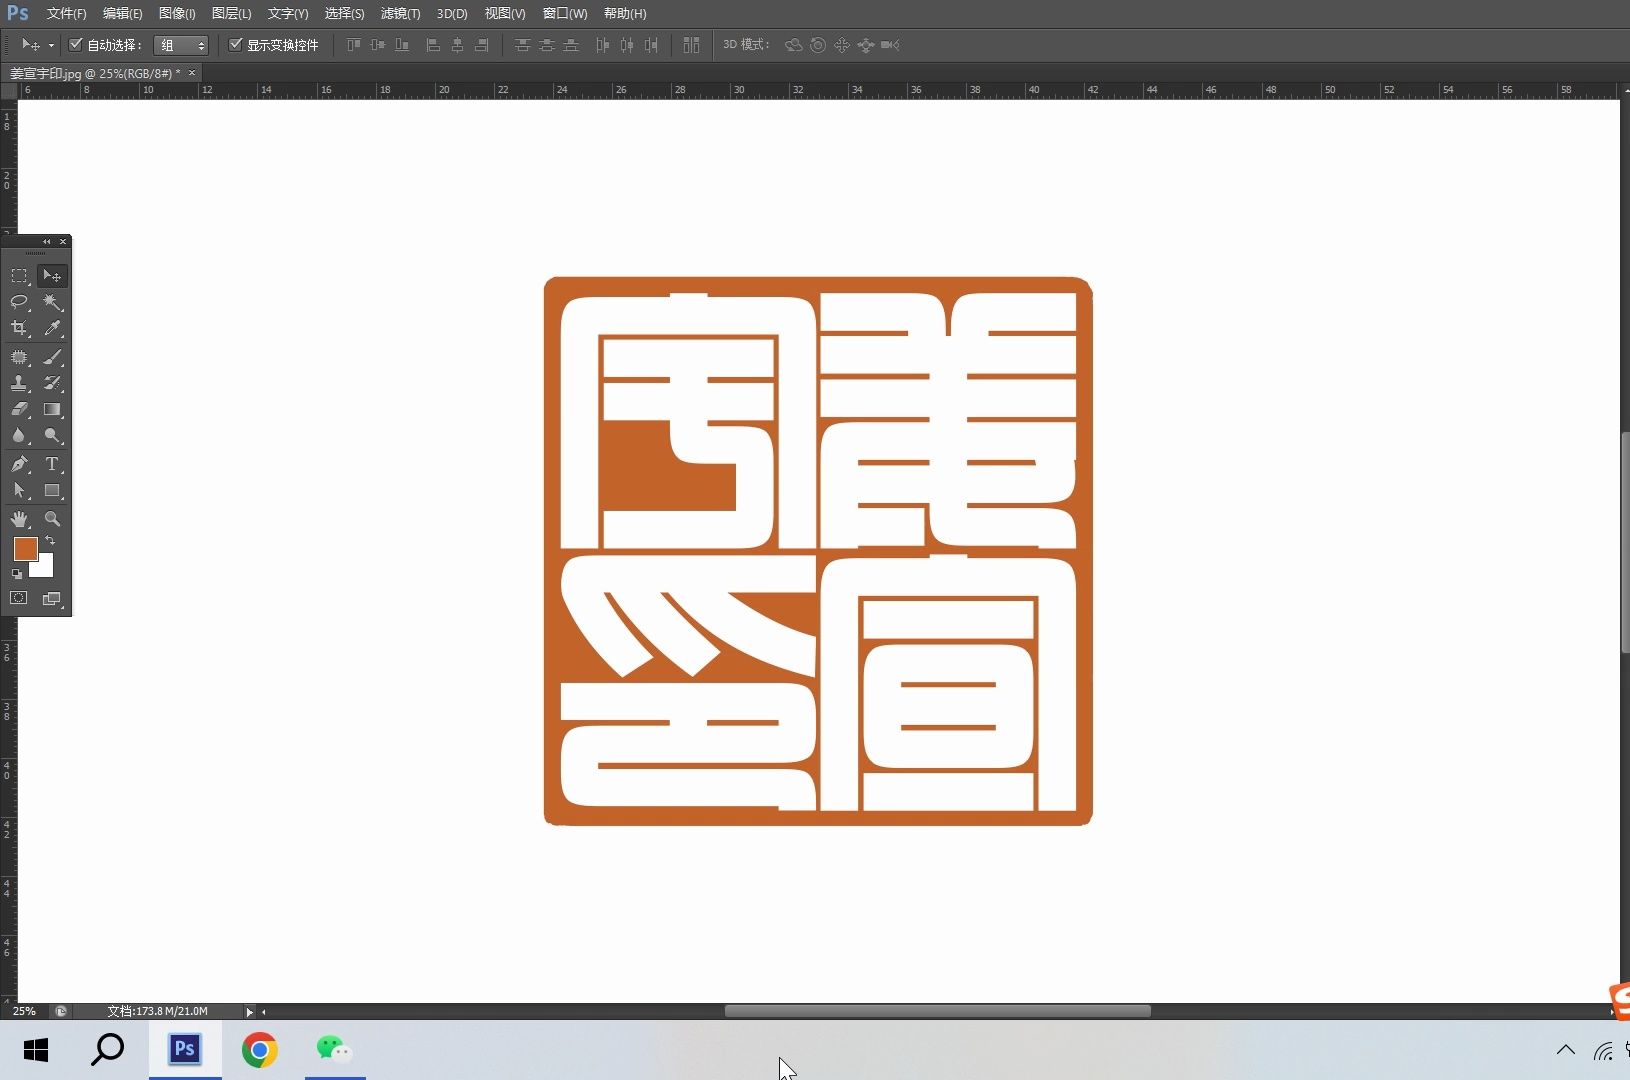
Task: Select the Magic Wand tool
Action: 52,302
